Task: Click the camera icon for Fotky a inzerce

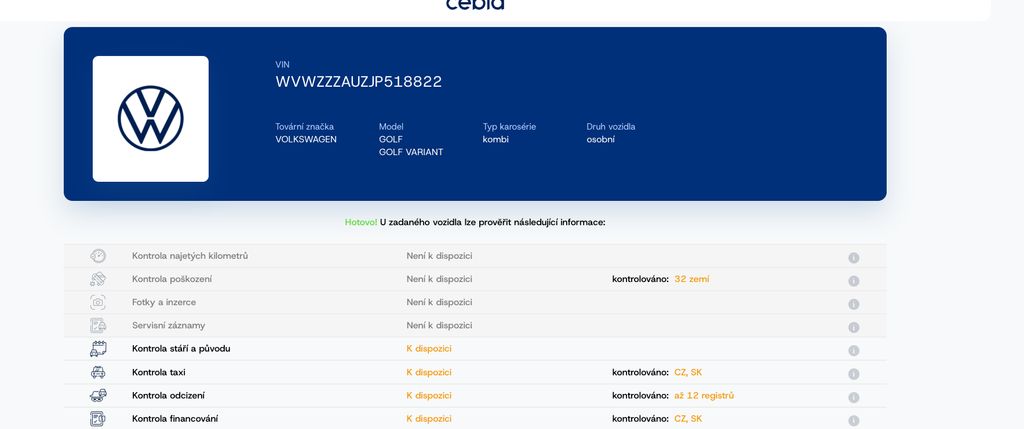Action: (98, 302)
